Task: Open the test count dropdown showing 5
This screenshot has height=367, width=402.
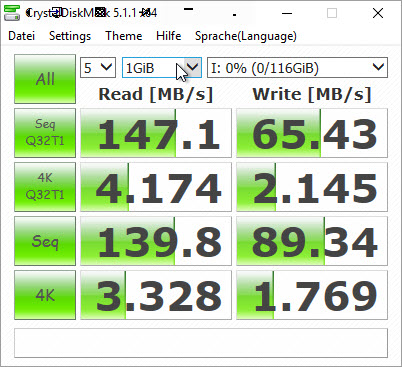Action: 98,68
